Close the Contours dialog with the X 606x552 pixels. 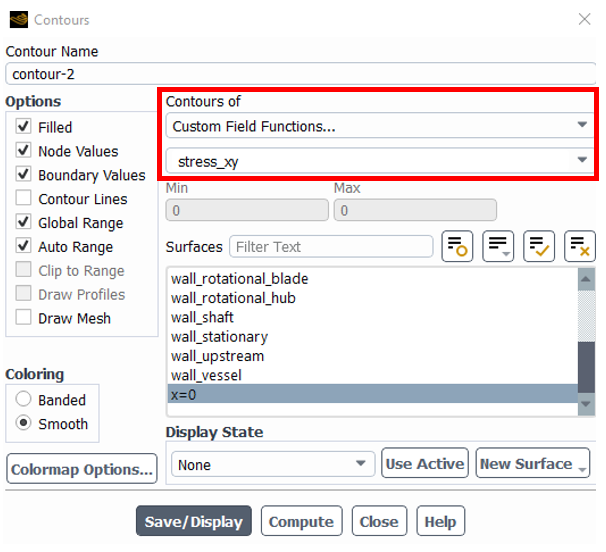click(x=584, y=19)
